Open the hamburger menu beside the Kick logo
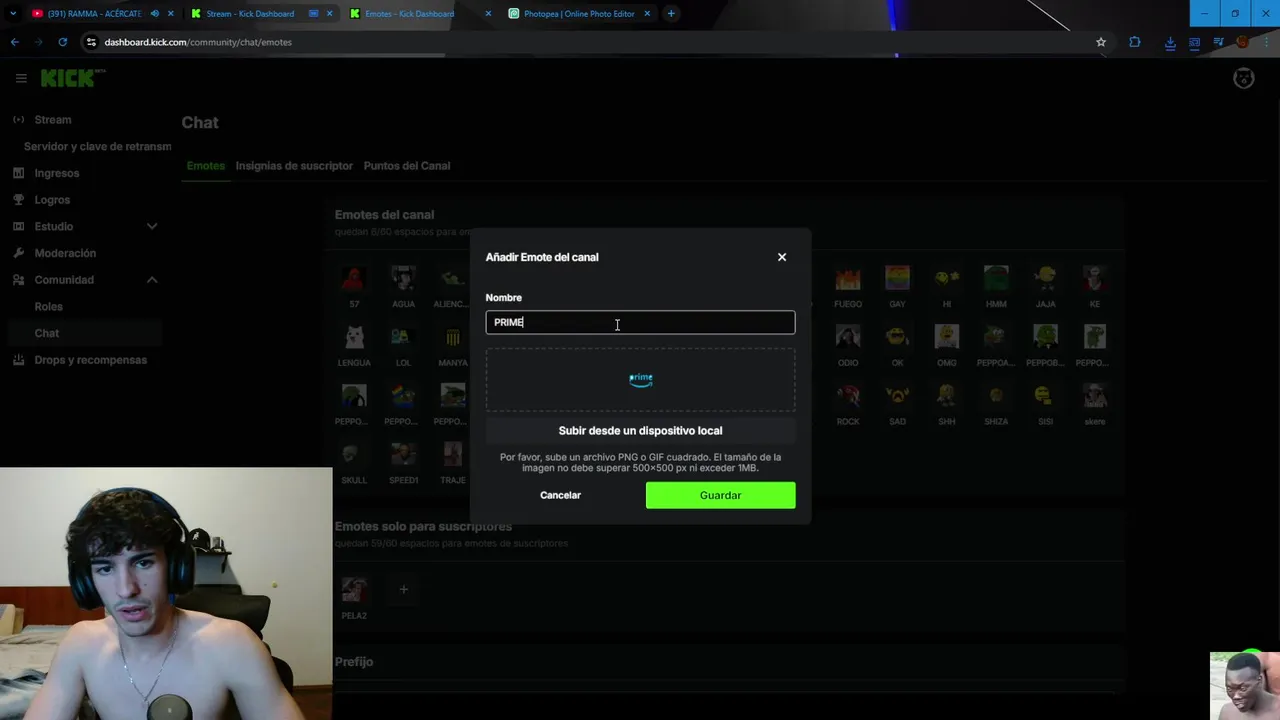Image resolution: width=1280 pixels, height=720 pixels. pos(21,78)
